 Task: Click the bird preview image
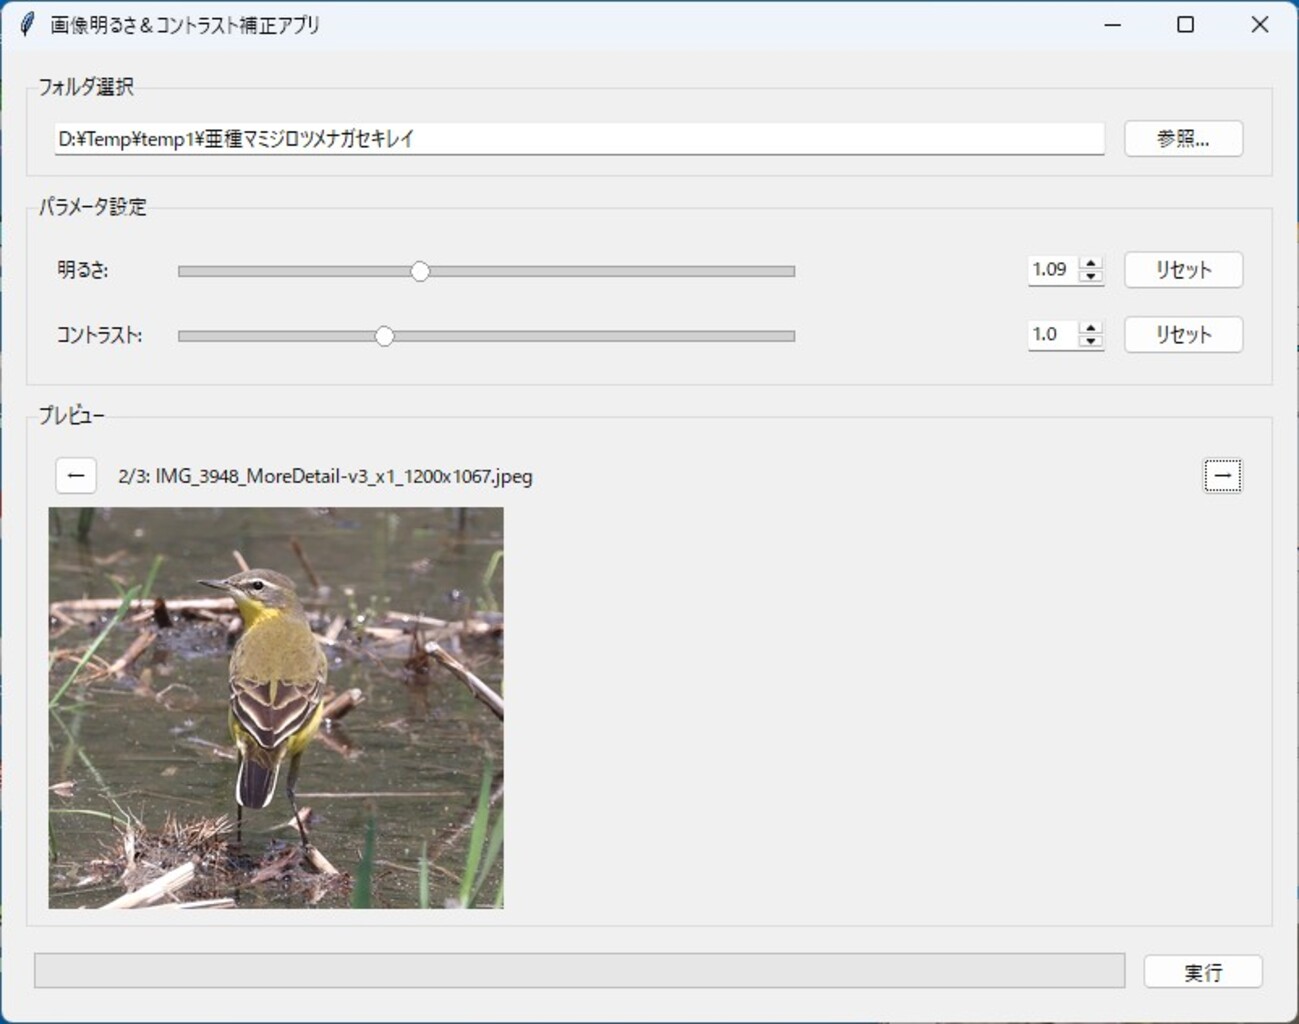(276, 708)
